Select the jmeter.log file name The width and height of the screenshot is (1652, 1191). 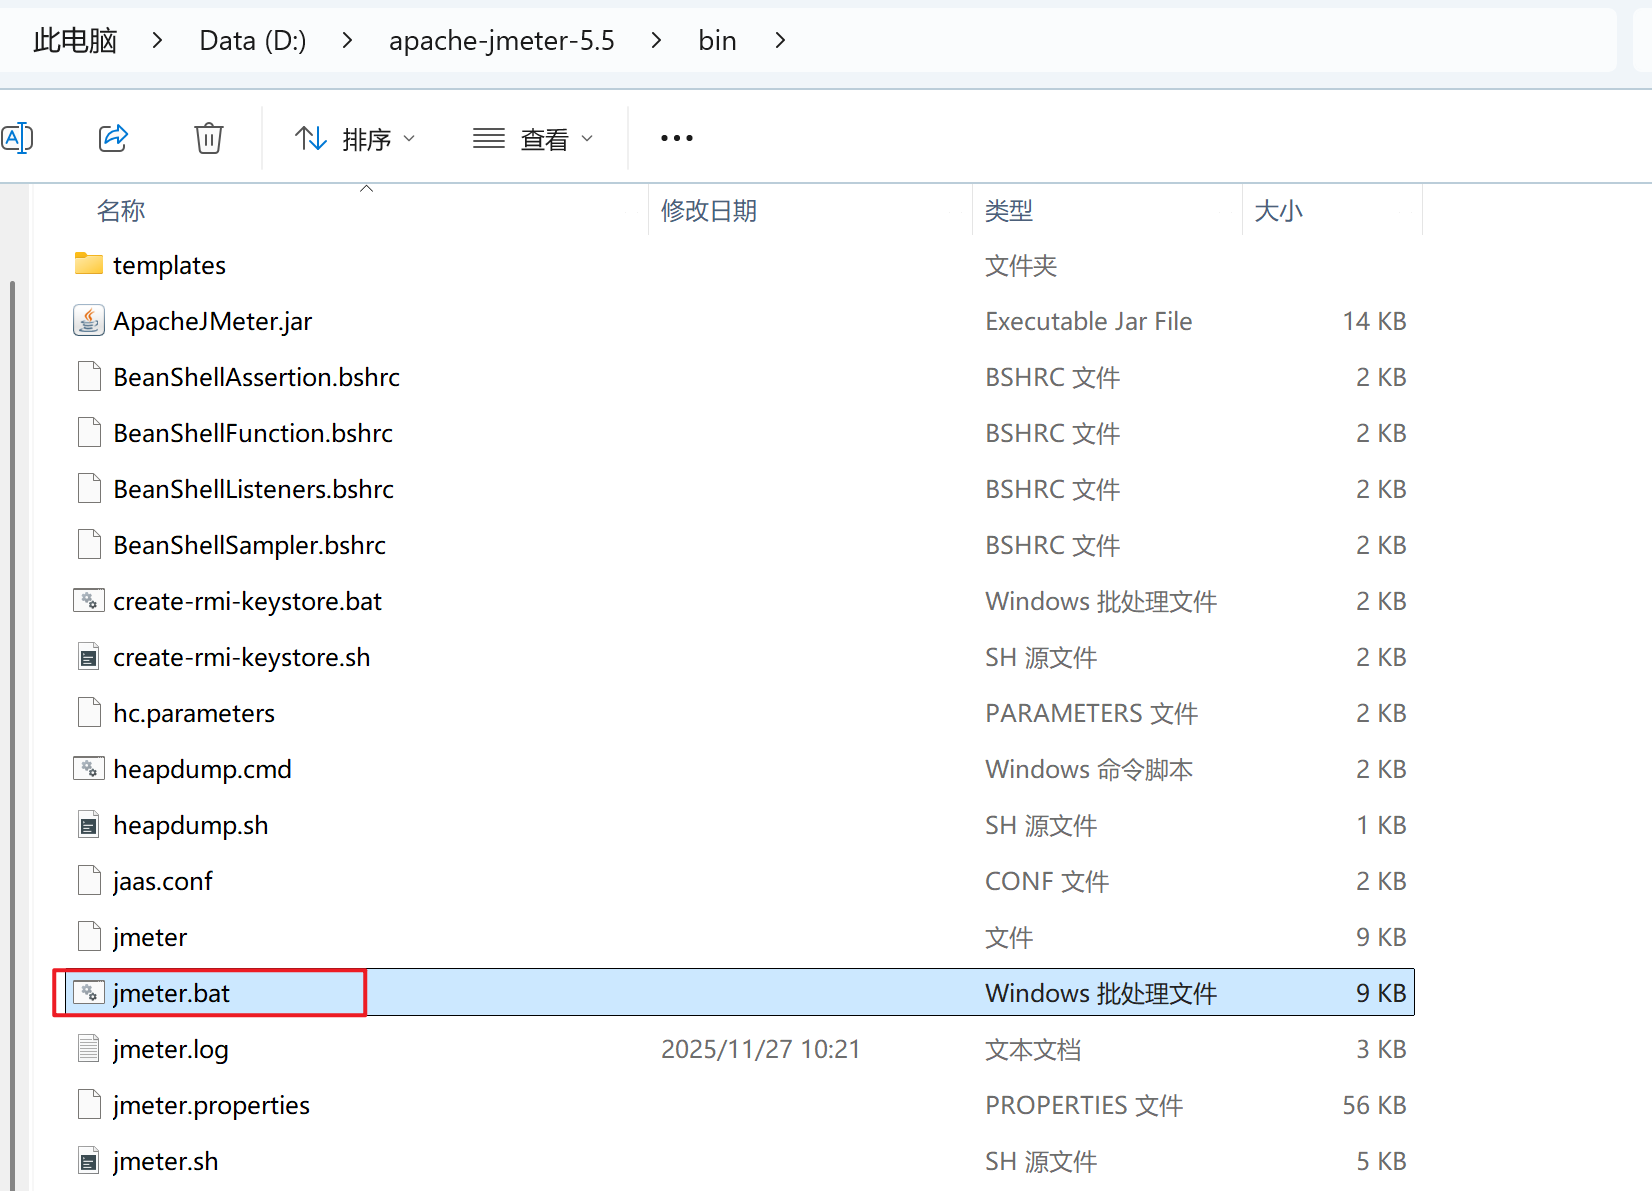[x=171, y=1049]
